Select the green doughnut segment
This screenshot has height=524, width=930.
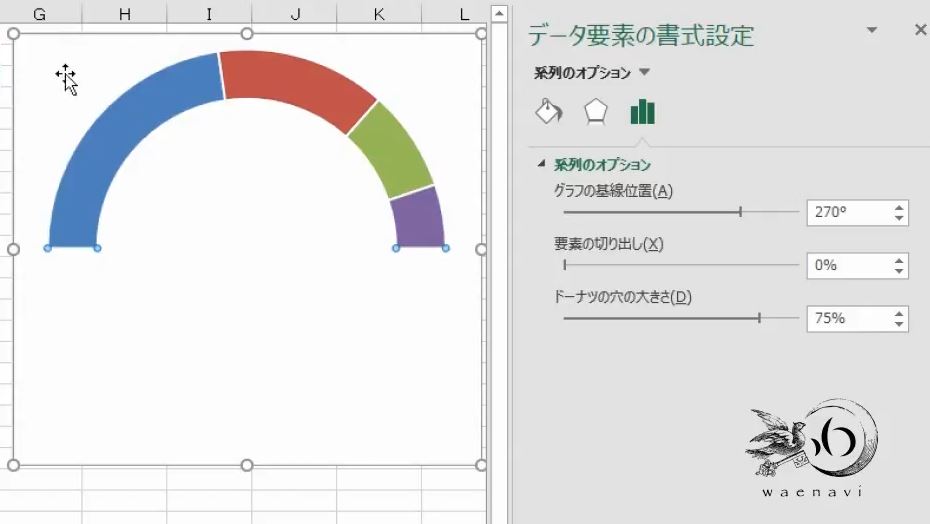pos(391,151)
